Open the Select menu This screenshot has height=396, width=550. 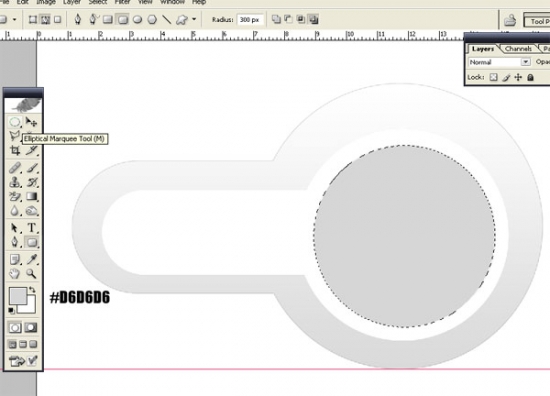(x=98, y=2)
